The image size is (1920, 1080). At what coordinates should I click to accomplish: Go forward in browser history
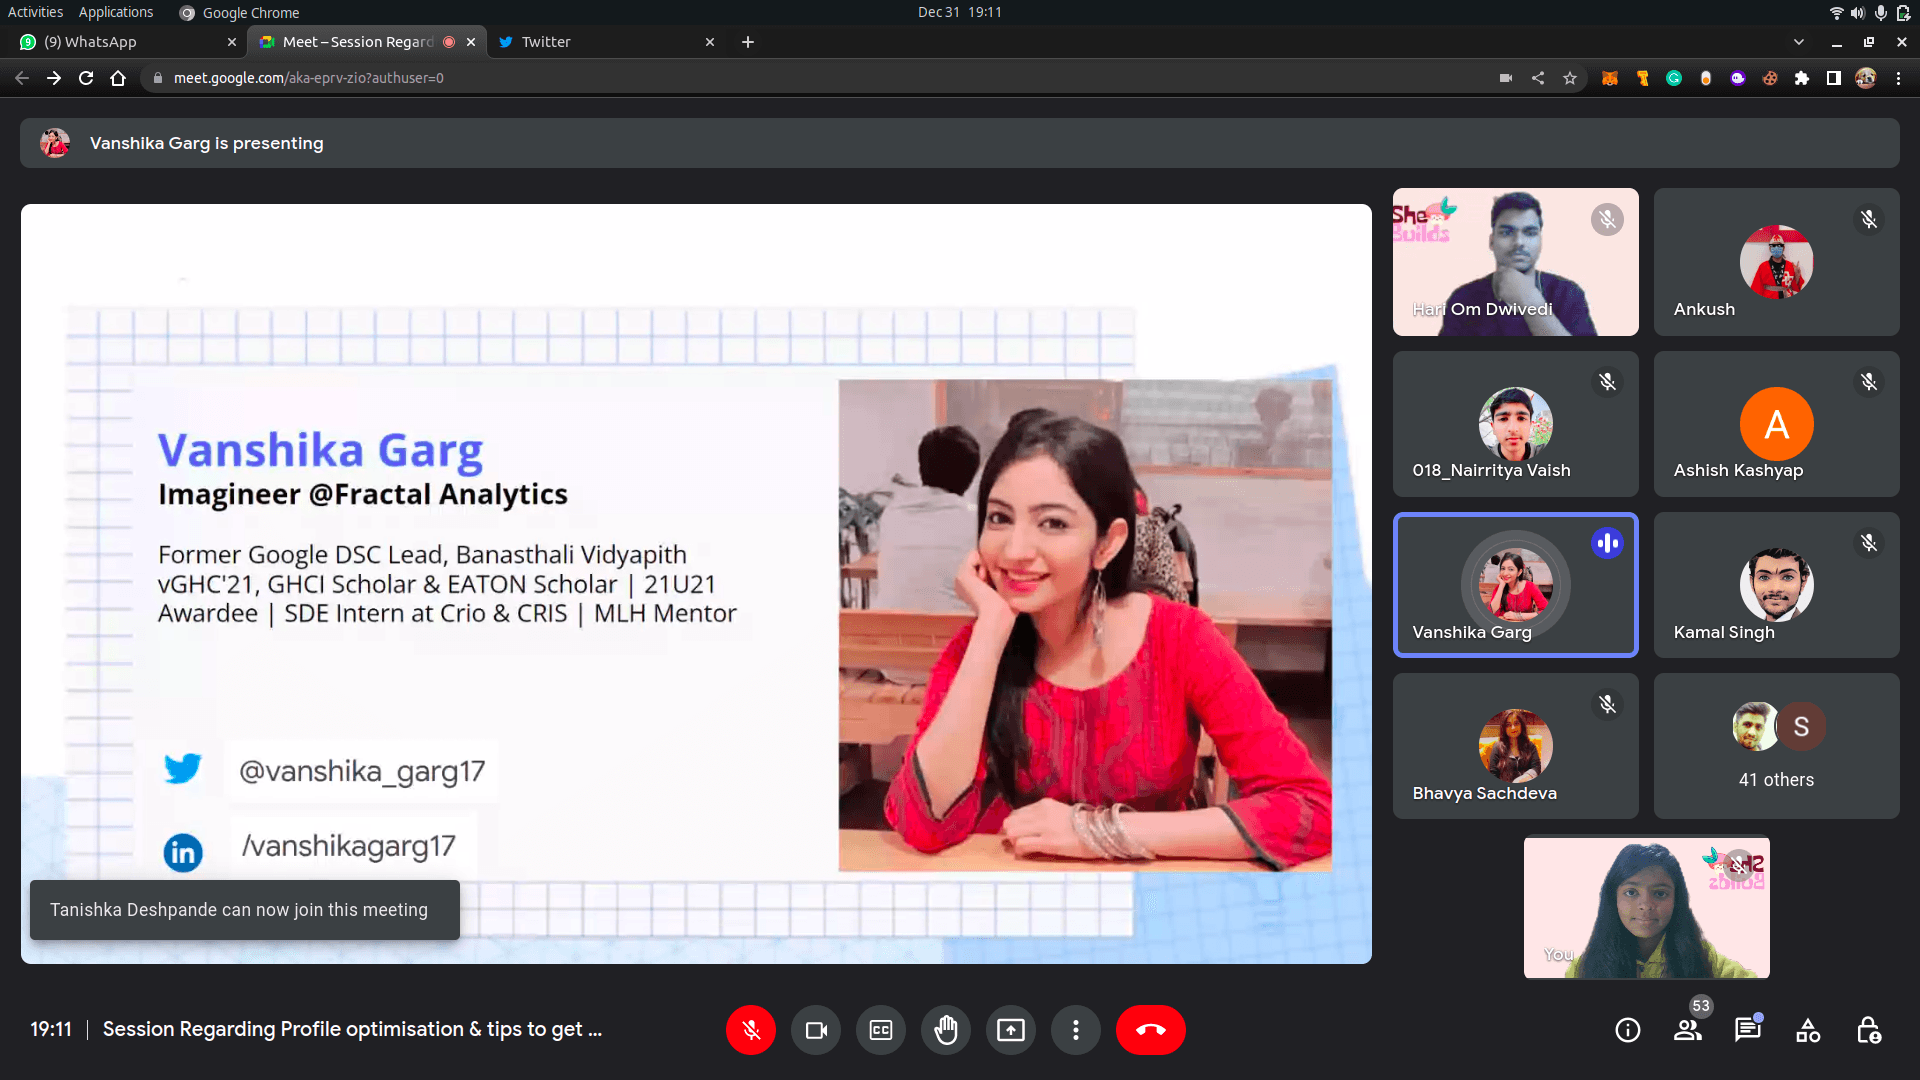[54, 78]
